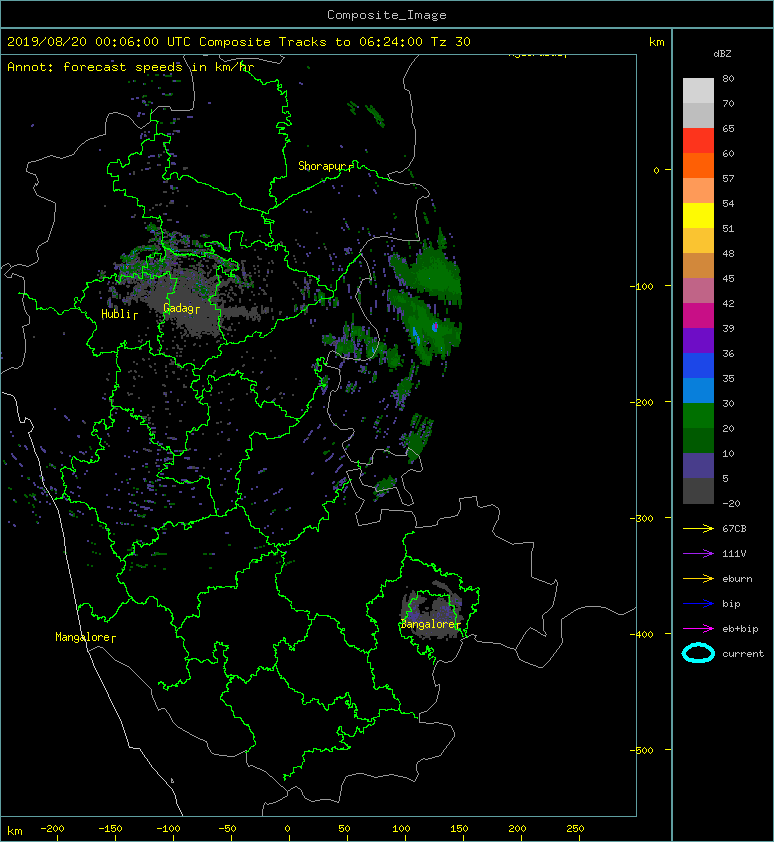The image size is (774, 842).
Task: Select the royal blue swatch between 36 and 35
Action: (x=698, y=365)
